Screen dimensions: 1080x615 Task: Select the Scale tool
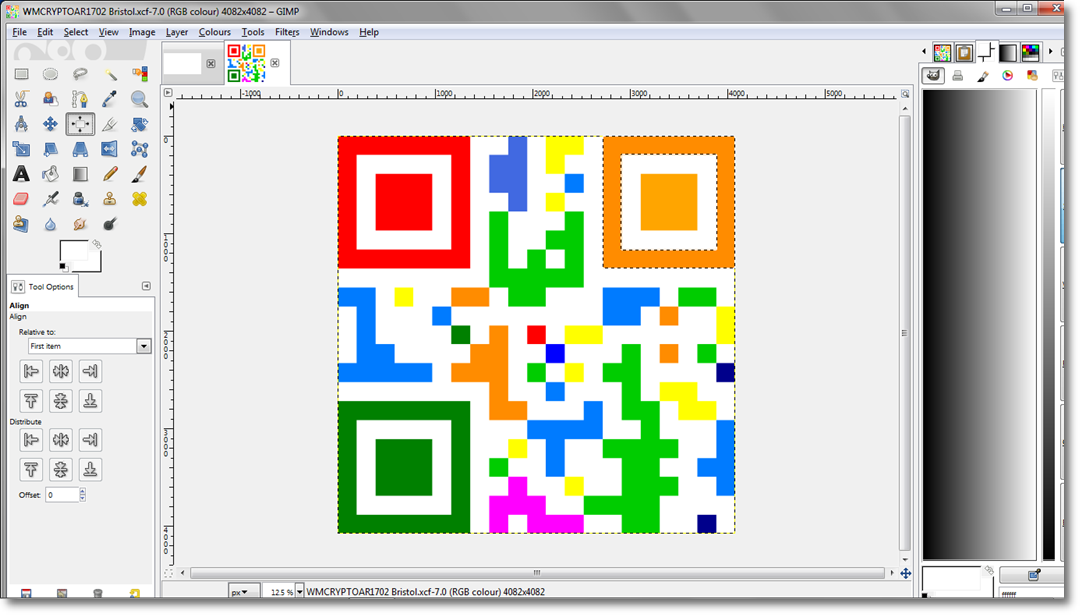[21, 149]
